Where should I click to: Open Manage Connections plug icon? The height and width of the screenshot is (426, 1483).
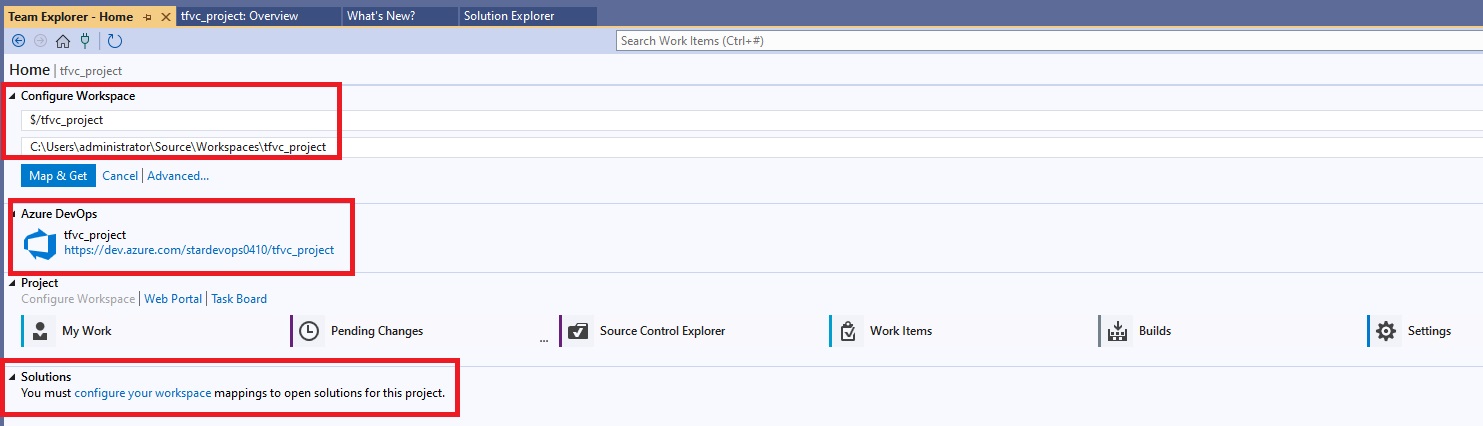[x=86, y=41]
